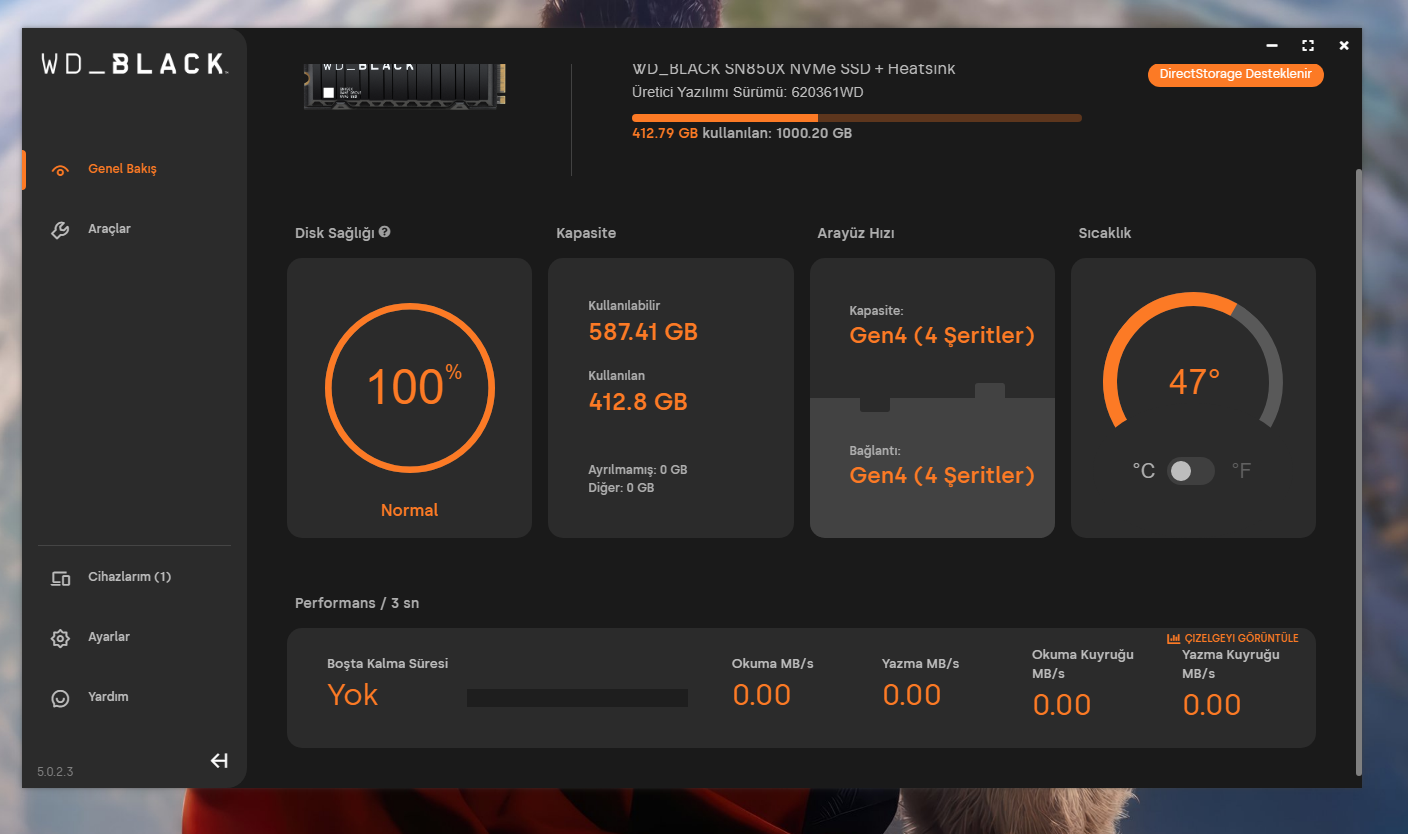The image size is (1408, 834).
Task: Click the 100% disk health circle
Action: (x=410, y=388)
